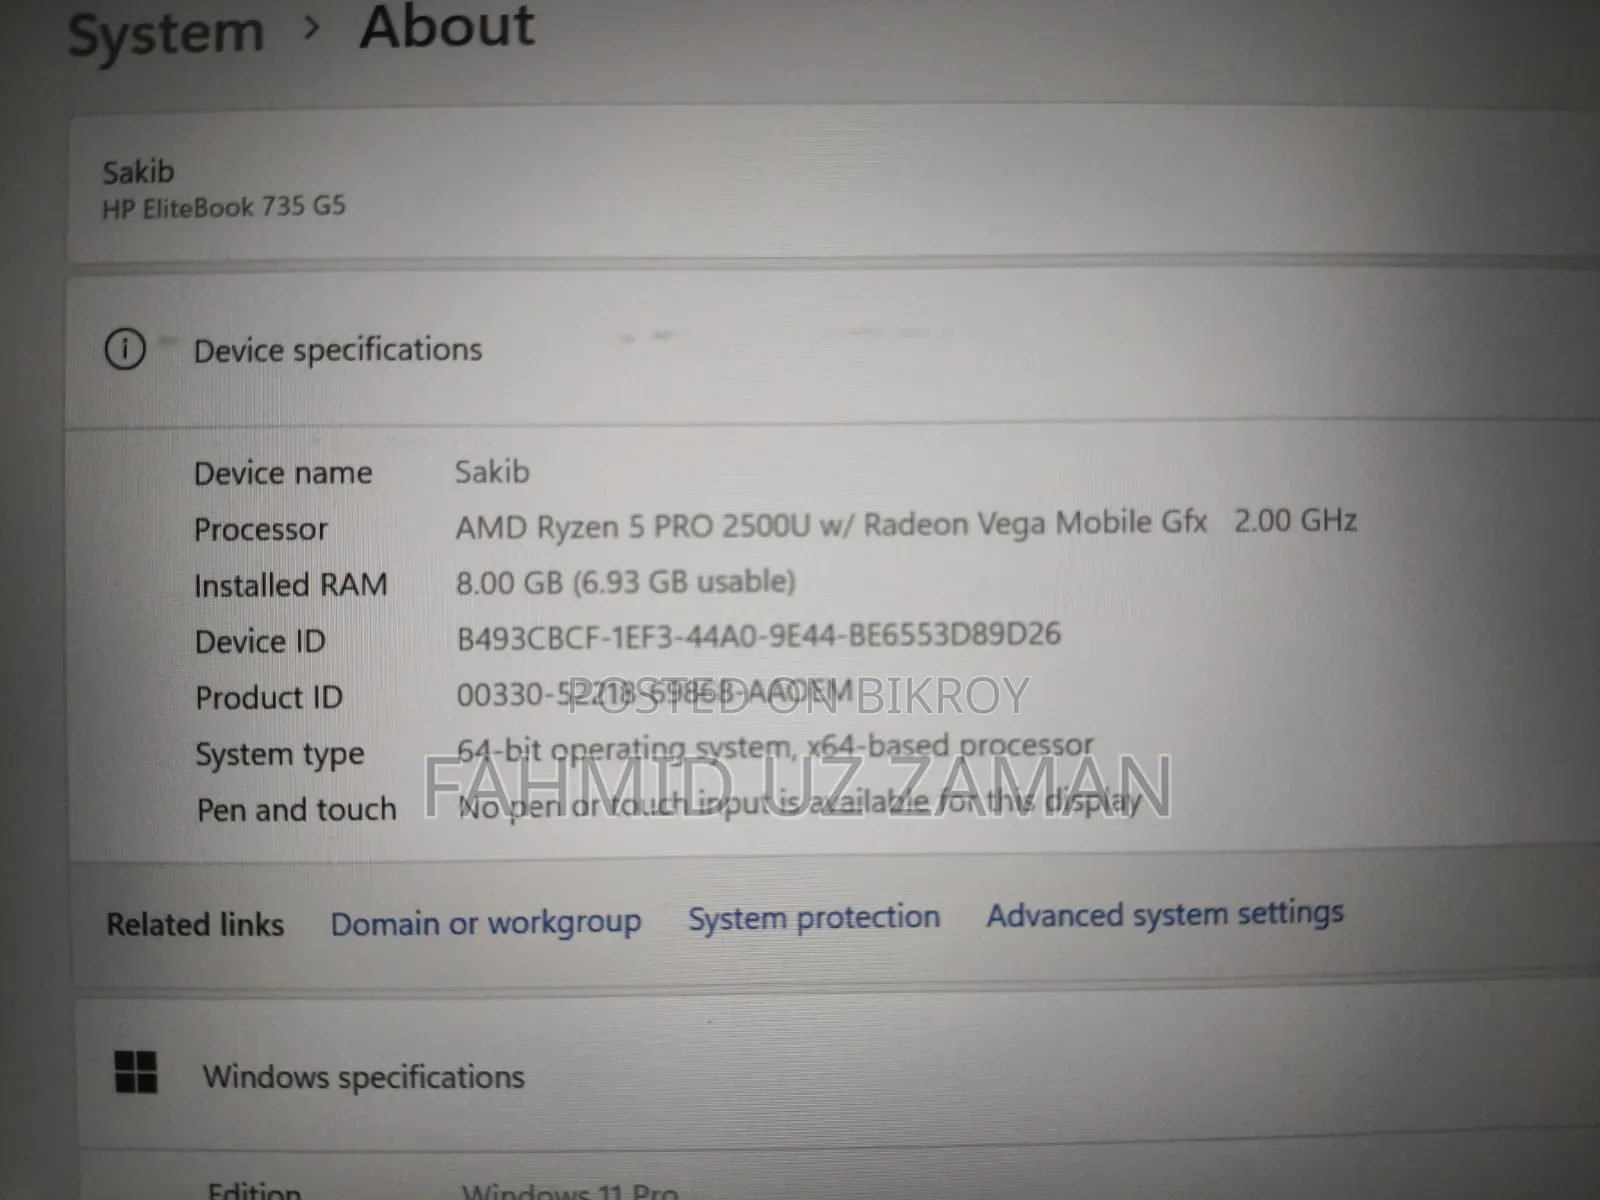Click the 'Installed RAM' label

pyautogui.click(x=291, y=585)
